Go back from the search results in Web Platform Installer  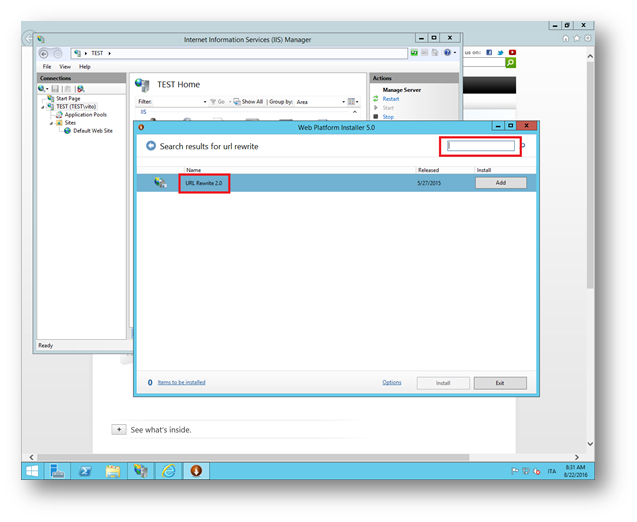tap(151, 146)
